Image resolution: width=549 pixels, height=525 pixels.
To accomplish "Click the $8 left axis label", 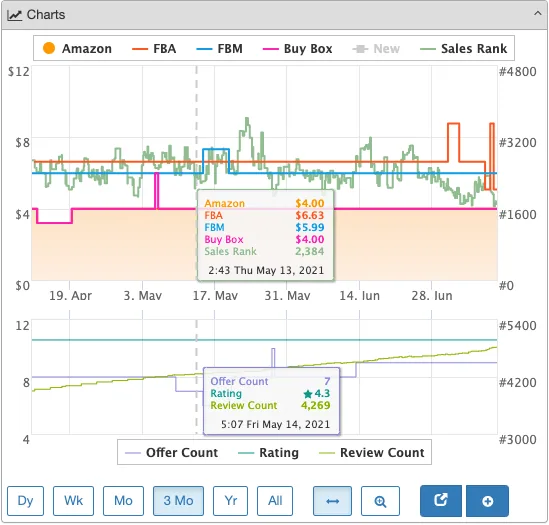I will tap(22, 143).
